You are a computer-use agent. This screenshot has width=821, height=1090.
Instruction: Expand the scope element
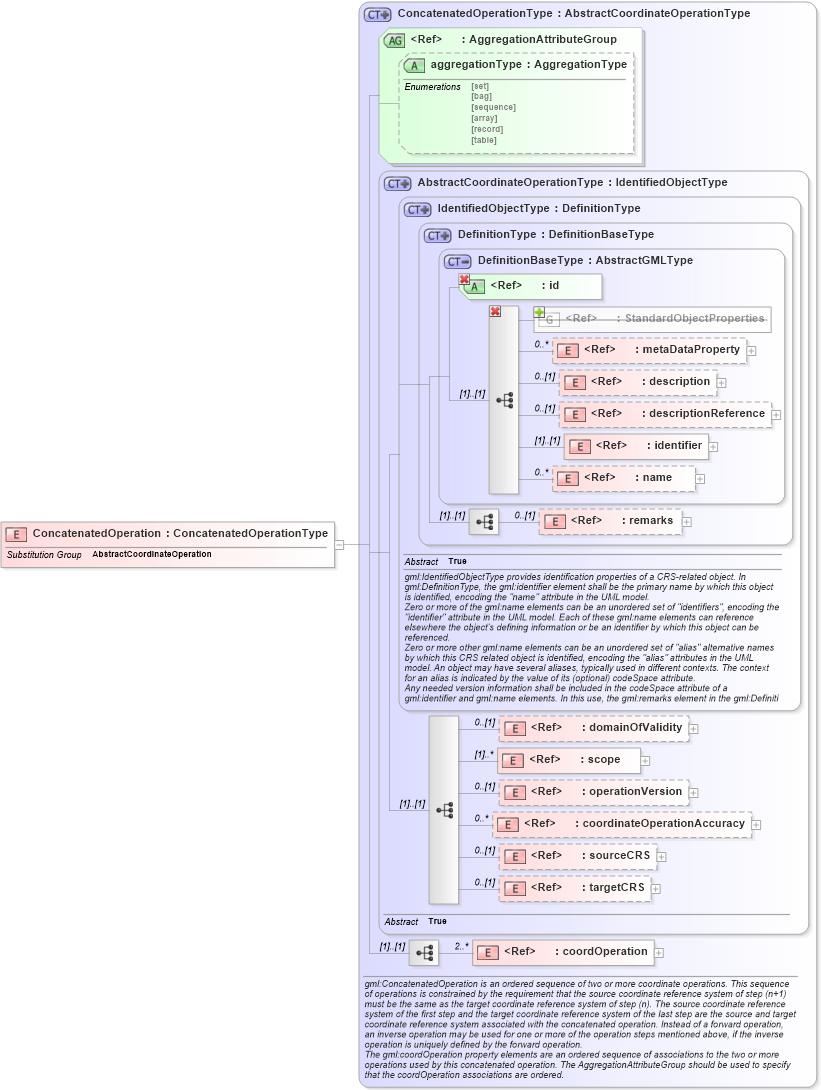pos(645,761)
